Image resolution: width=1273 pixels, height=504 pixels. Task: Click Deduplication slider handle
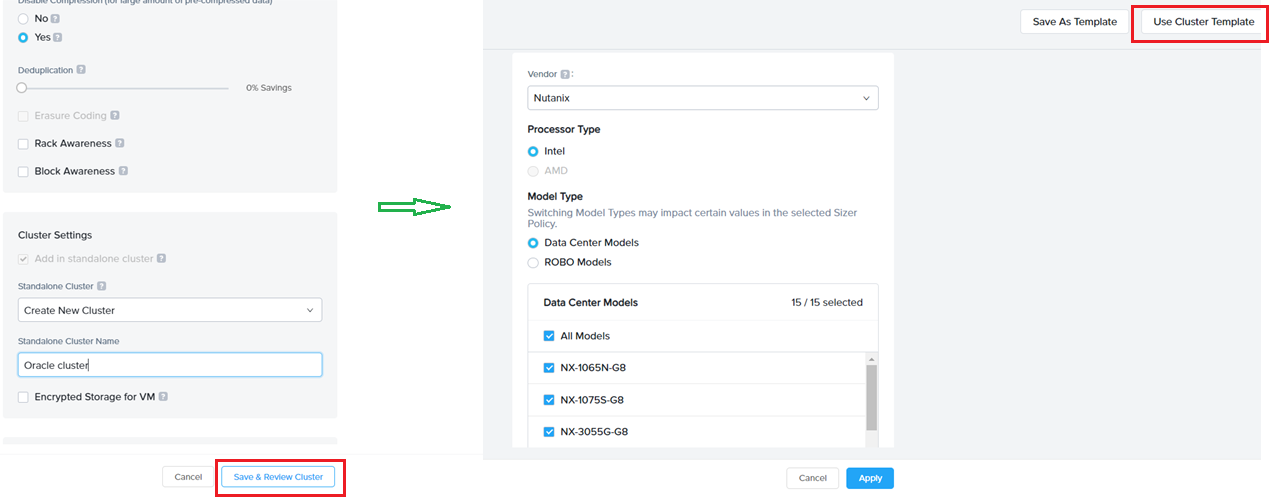[x=22, y=88]
